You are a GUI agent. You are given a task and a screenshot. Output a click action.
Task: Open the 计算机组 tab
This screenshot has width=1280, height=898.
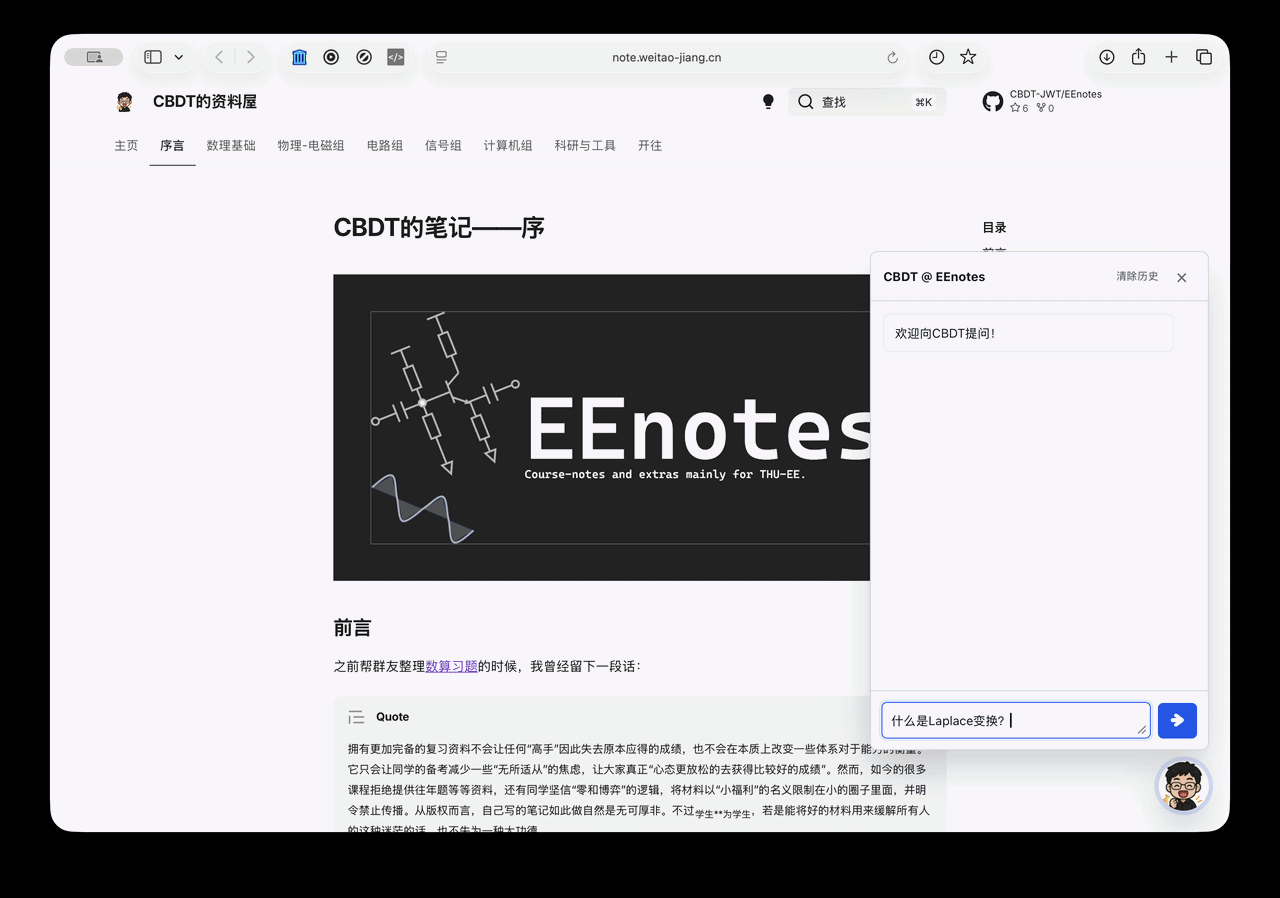[x=508, y=145]
